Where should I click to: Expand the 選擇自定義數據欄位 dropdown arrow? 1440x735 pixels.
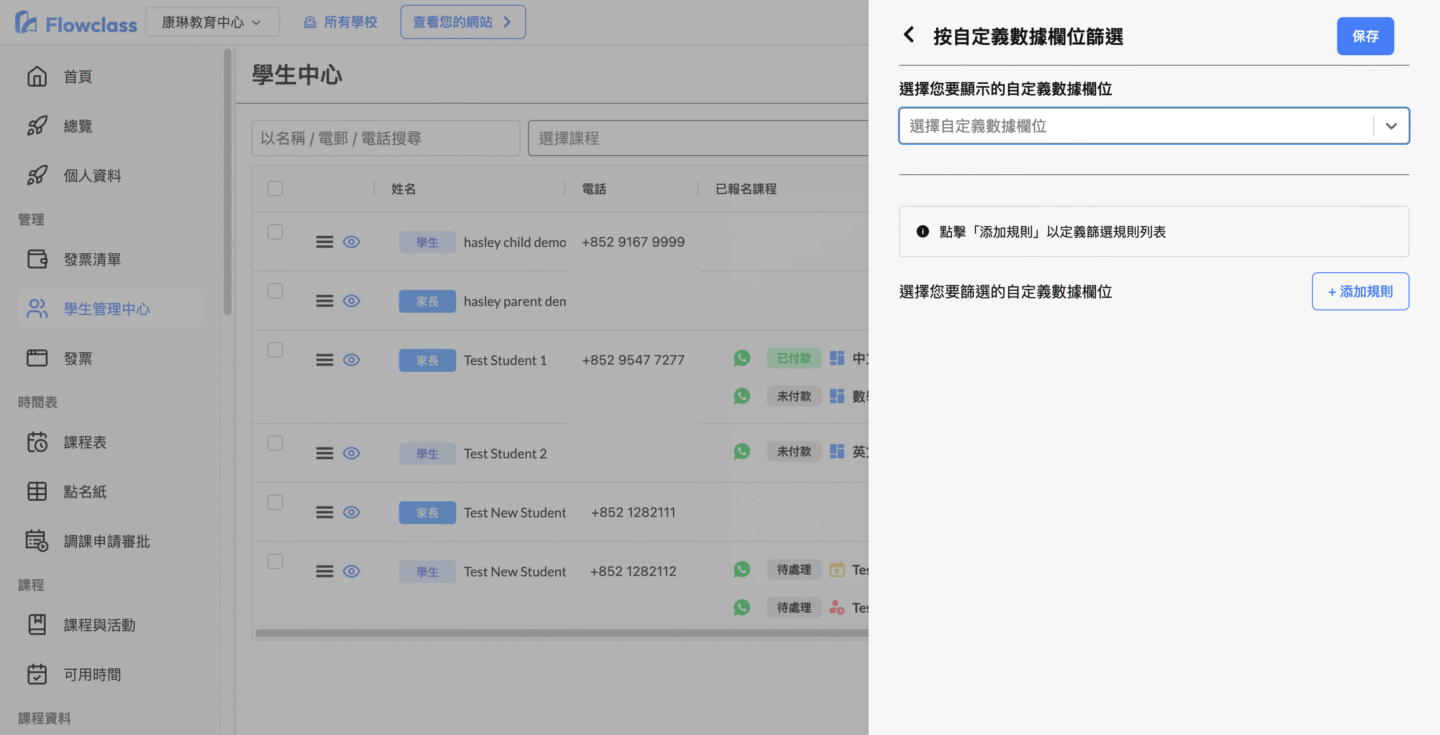tap(1391, 126)
